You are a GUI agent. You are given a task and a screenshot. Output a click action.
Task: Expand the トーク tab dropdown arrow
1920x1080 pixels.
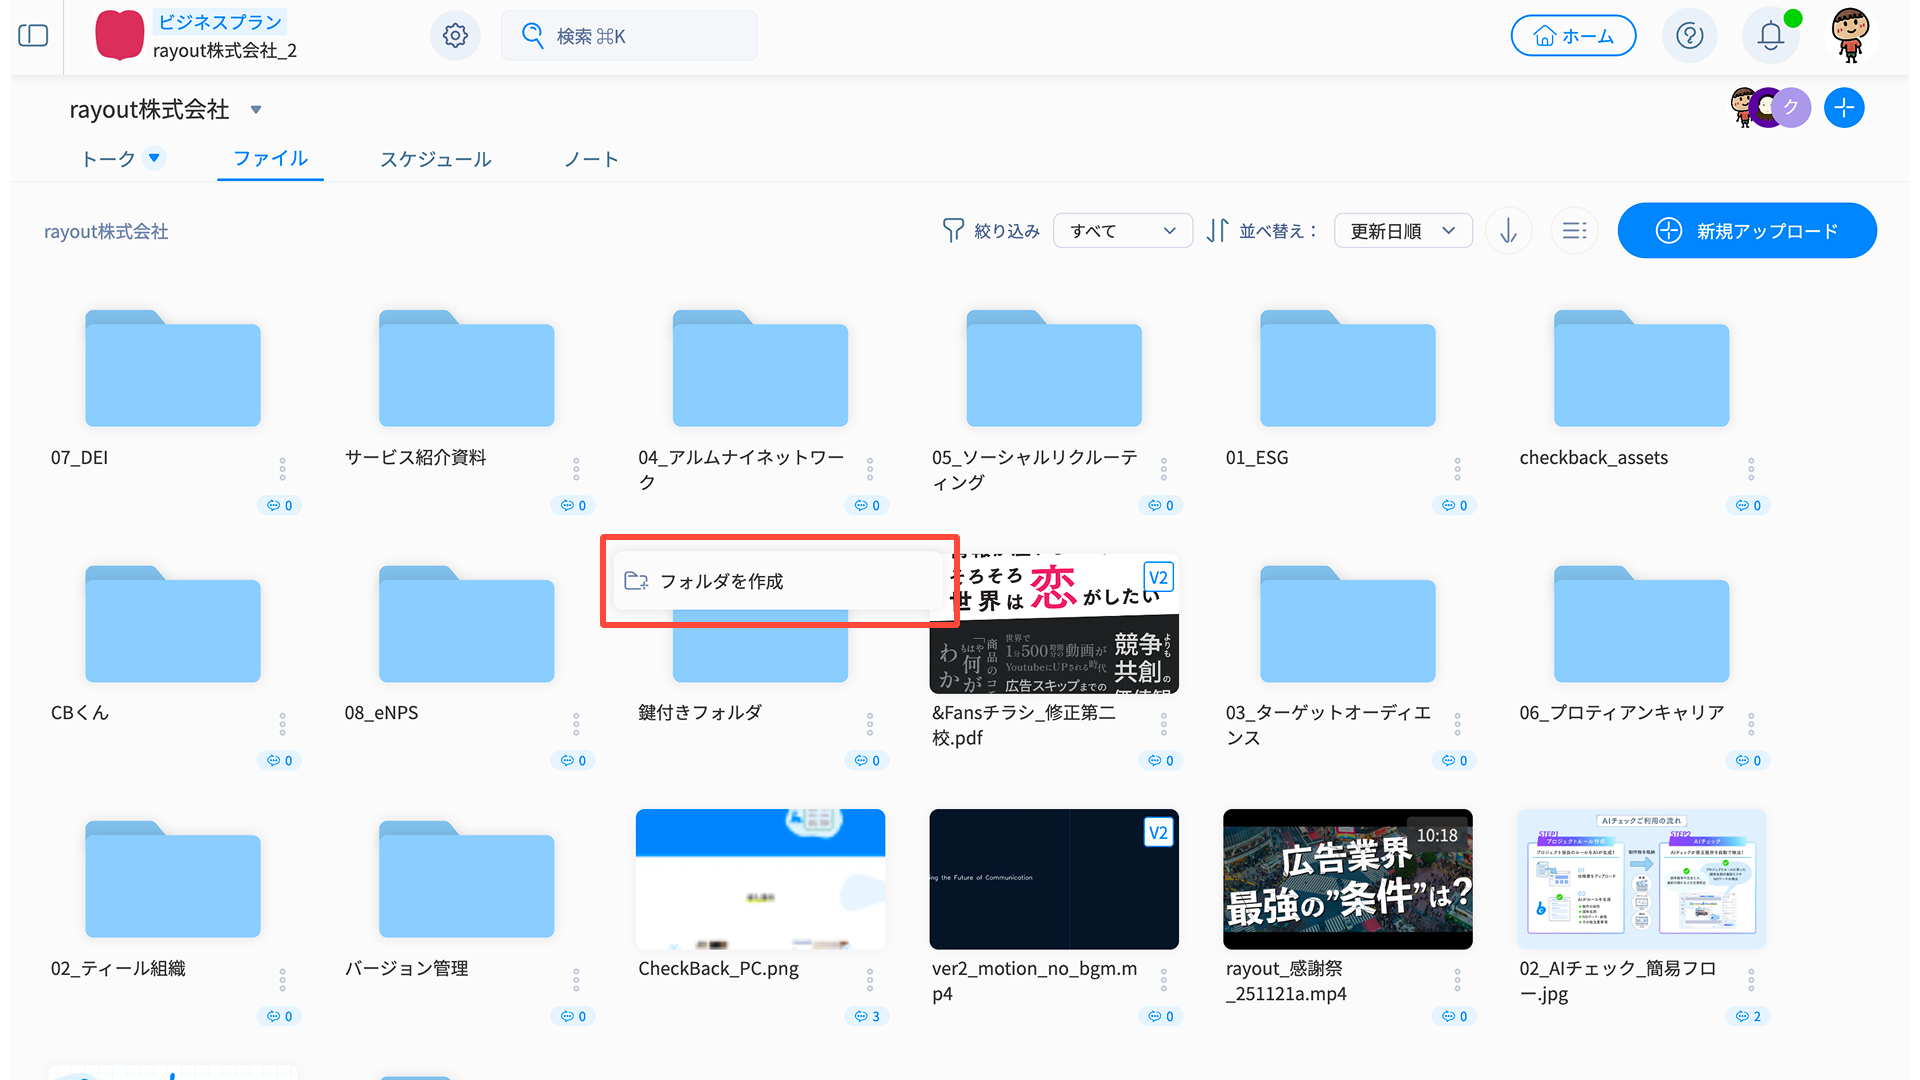click(154, 158)
